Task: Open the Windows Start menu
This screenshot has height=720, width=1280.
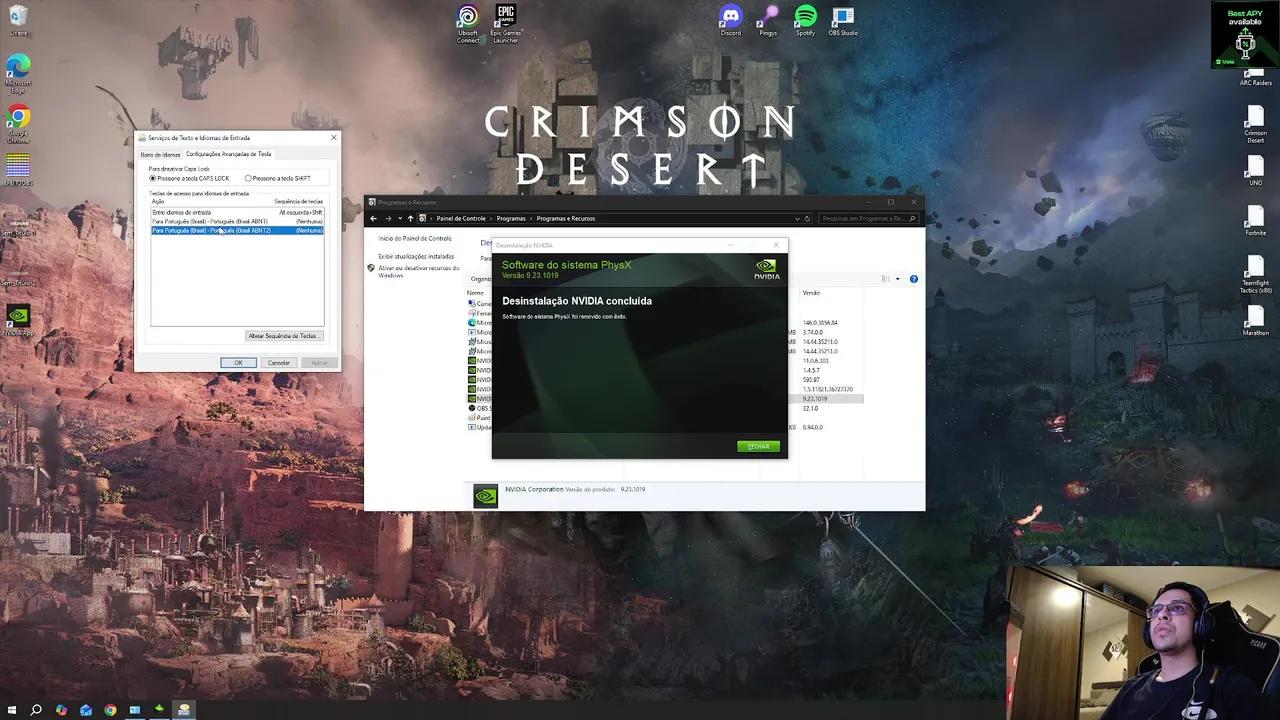Action: click(12, 710)
